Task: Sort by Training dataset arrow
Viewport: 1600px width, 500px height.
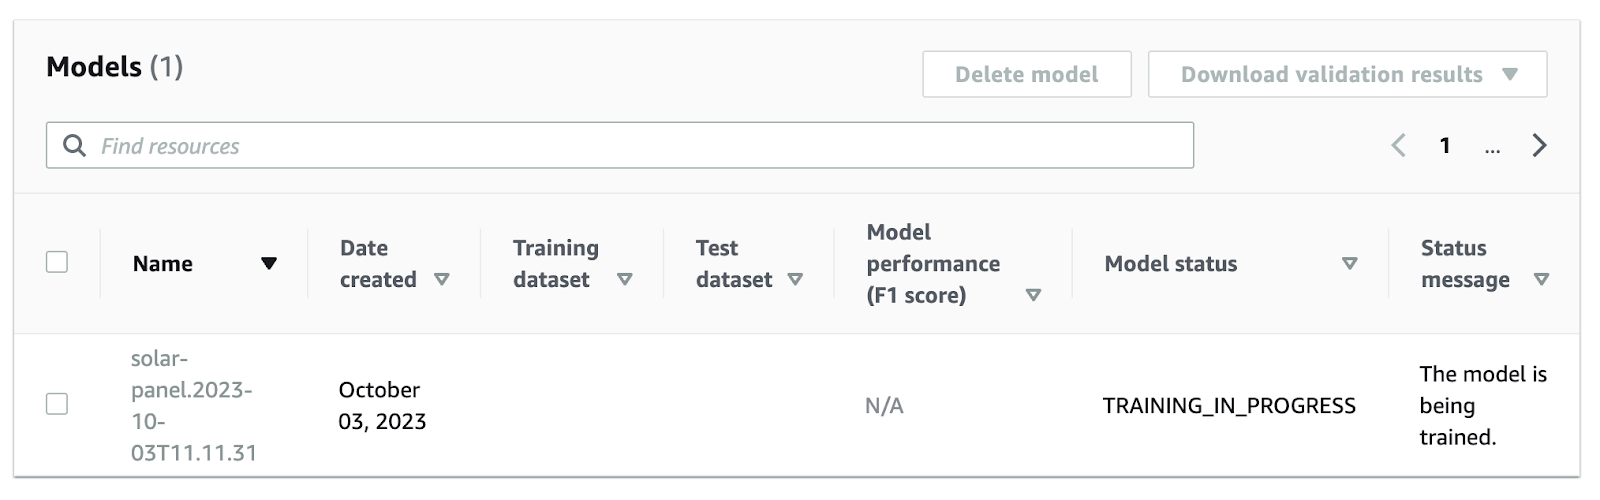Action: [625, 280]
